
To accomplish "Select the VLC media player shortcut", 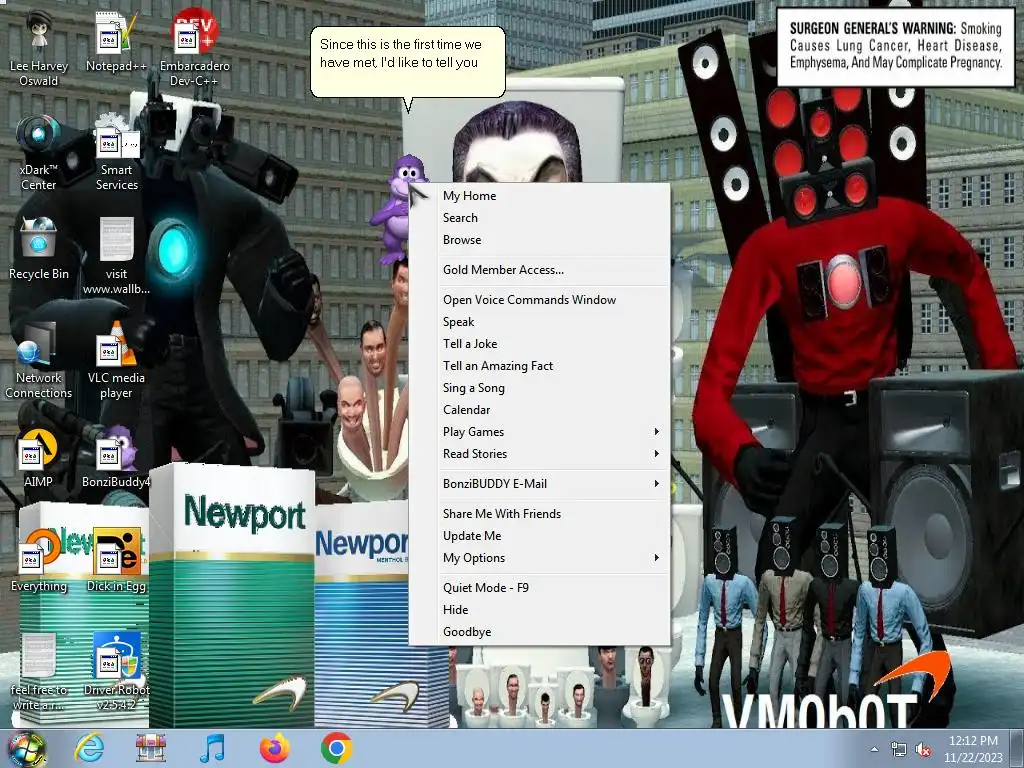I will click(x=116, y=361).
